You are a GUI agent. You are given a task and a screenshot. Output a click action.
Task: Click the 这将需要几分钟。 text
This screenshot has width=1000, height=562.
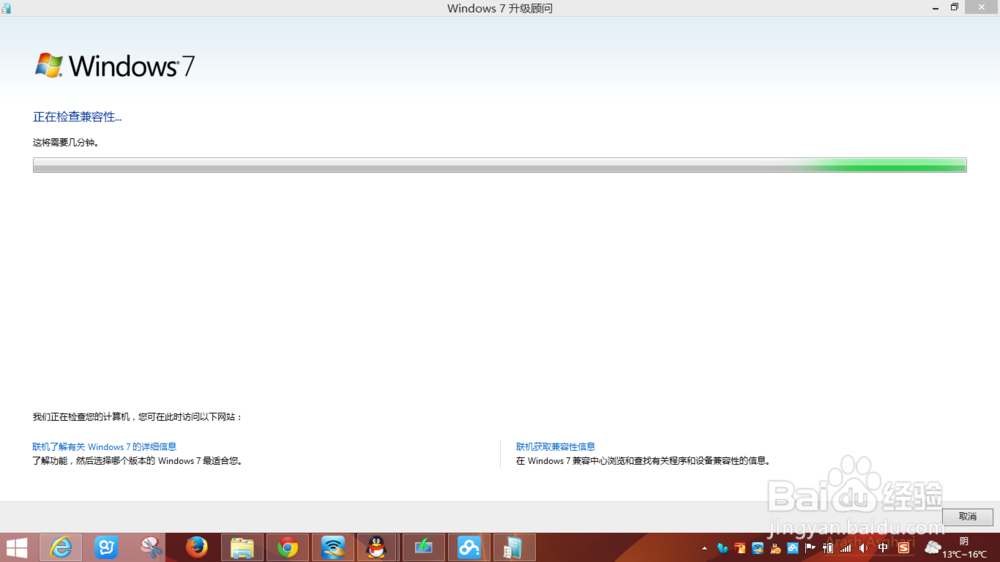point(66,142)
